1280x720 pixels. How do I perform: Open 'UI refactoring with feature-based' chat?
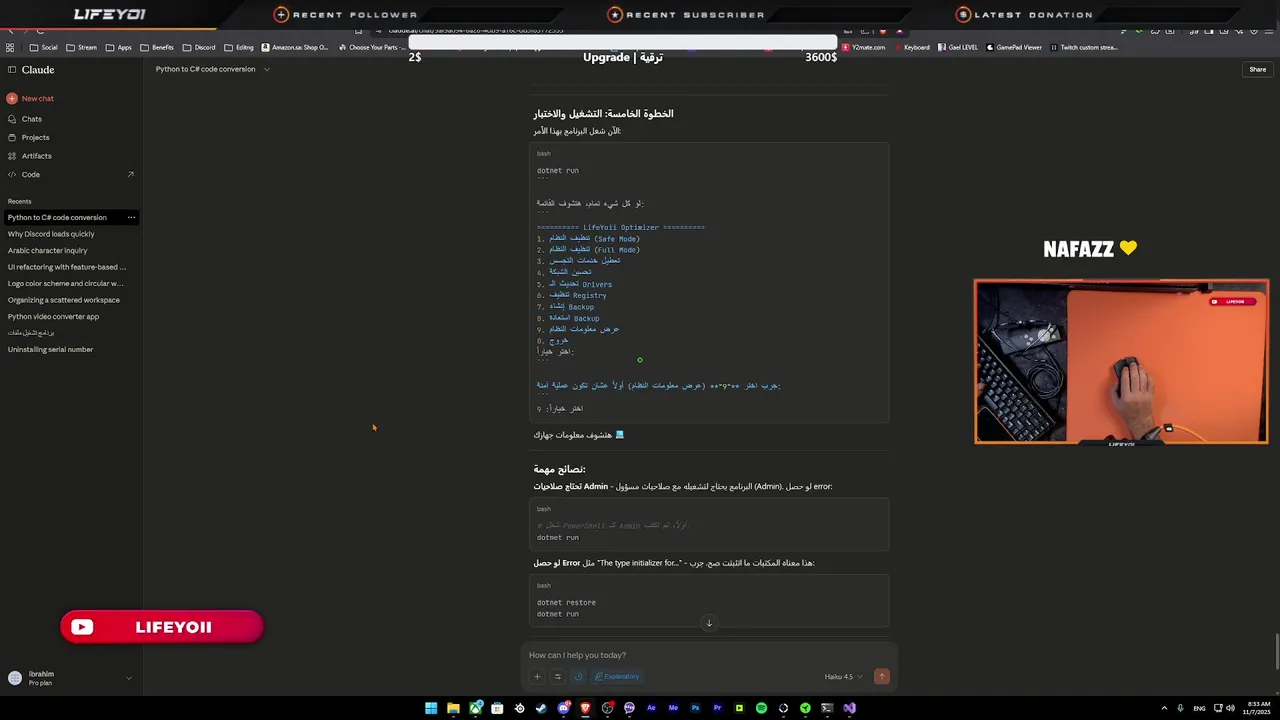[67, 267]
